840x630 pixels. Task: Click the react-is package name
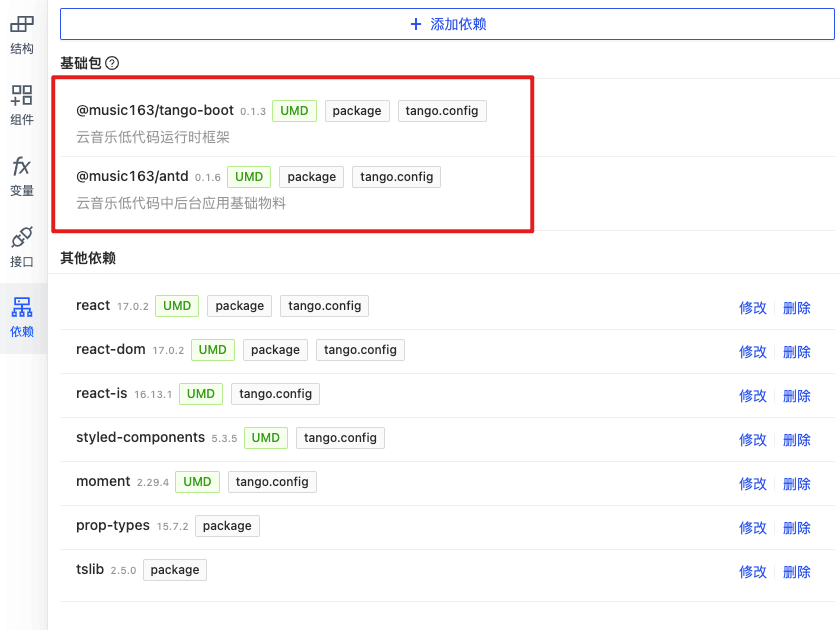pyautogui.click(x=102, y=393)
